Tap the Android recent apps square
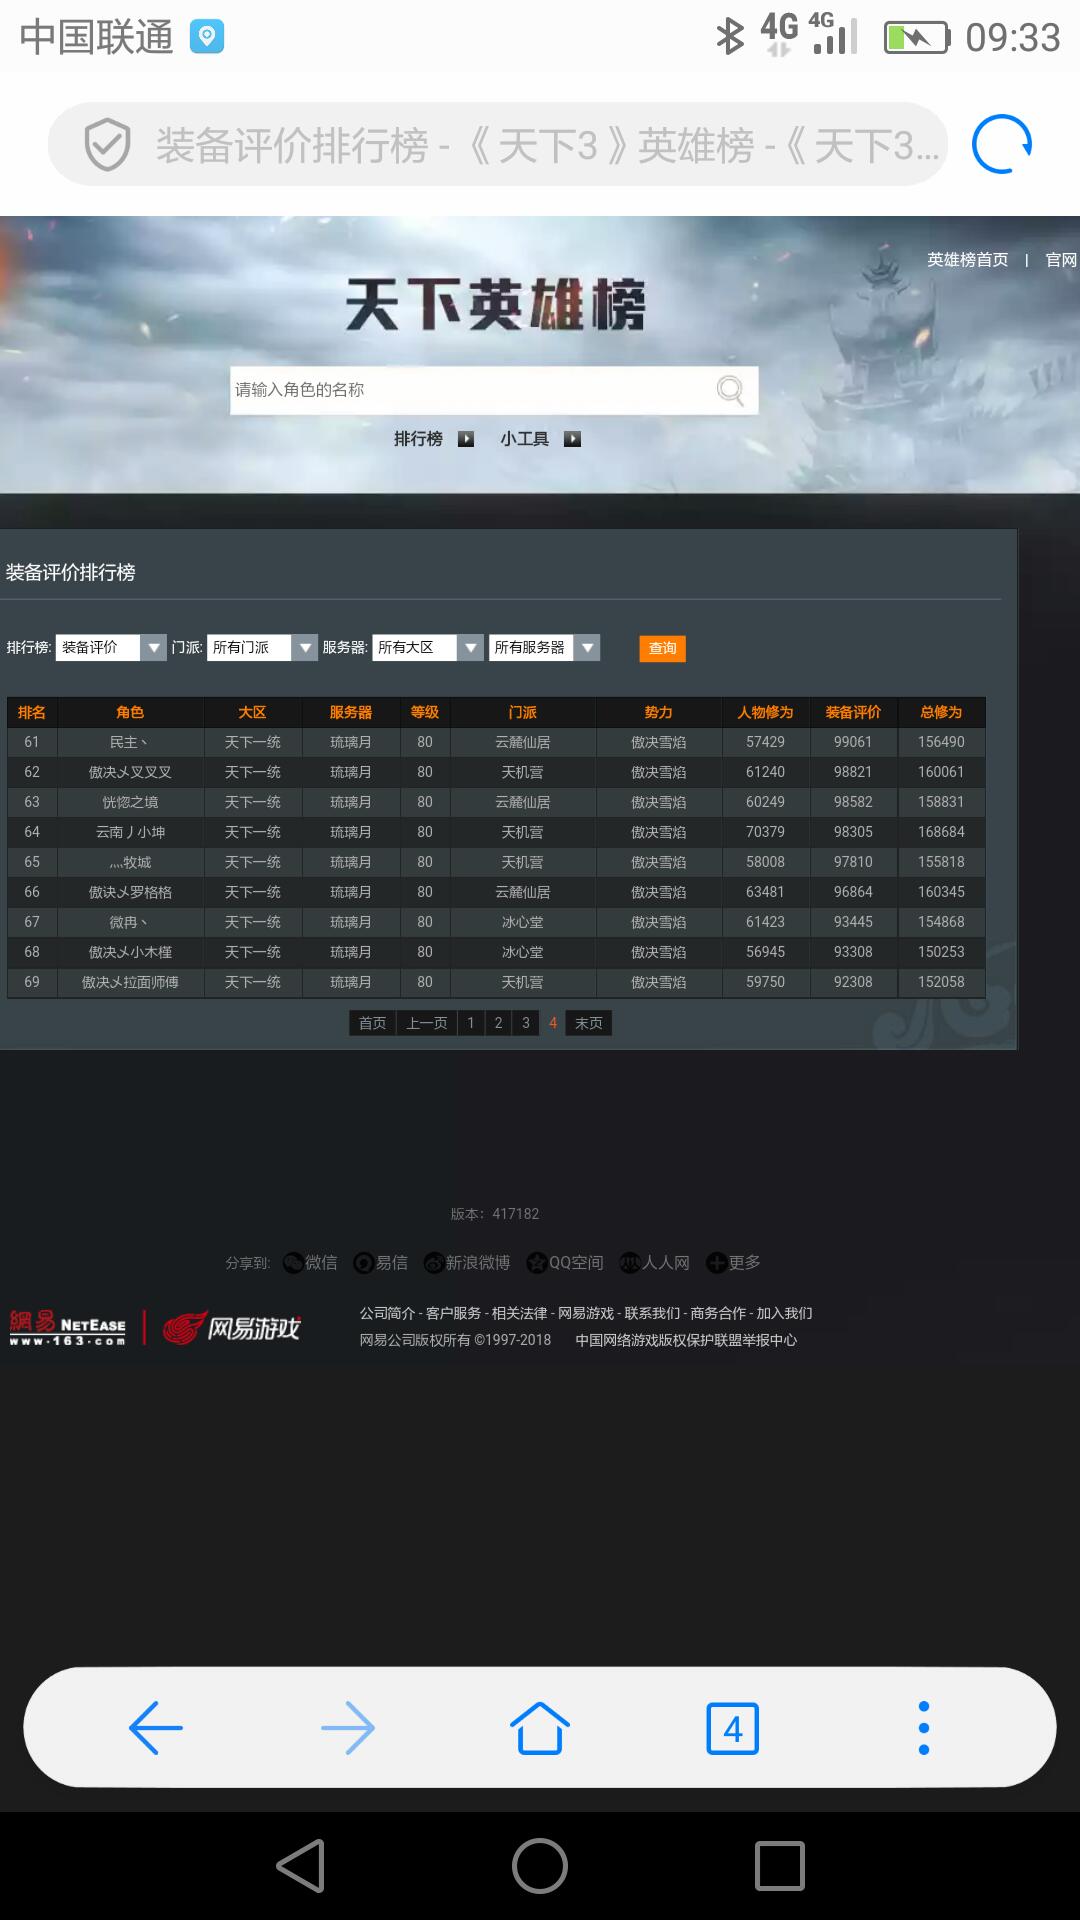The image size is (1080, 1920). click(780, 1866)
